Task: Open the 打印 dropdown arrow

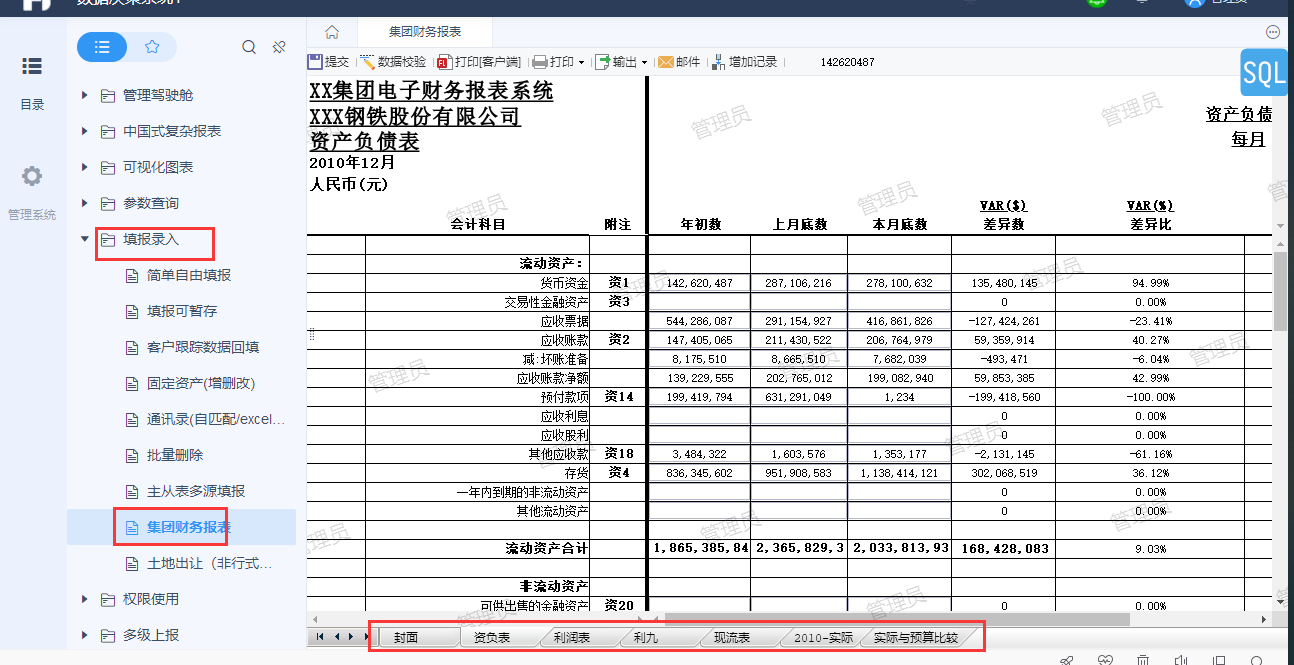Action: 581,63
